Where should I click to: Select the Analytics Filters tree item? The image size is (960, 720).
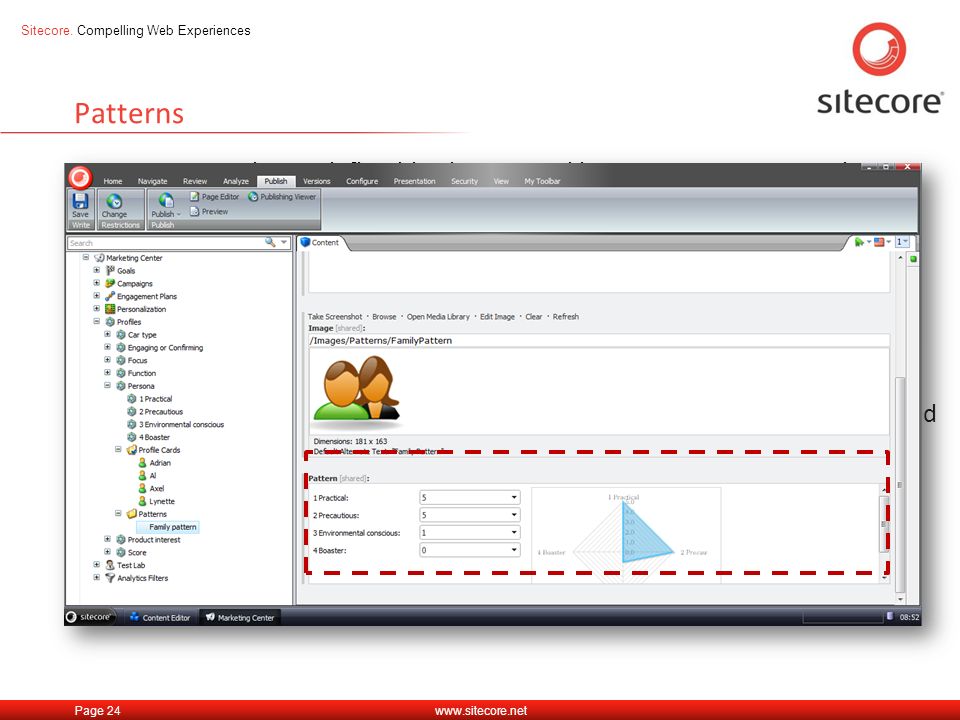point(137,578)
